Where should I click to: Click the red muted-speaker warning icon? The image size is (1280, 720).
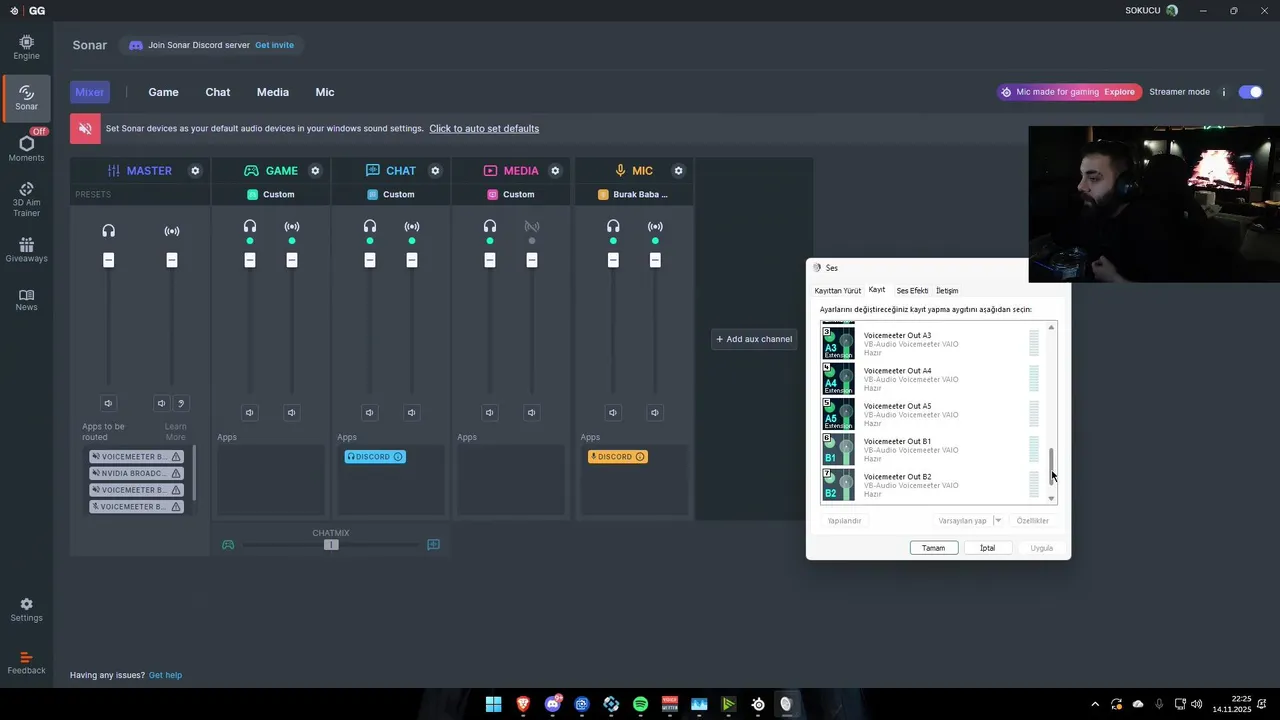tap(85, 129)
